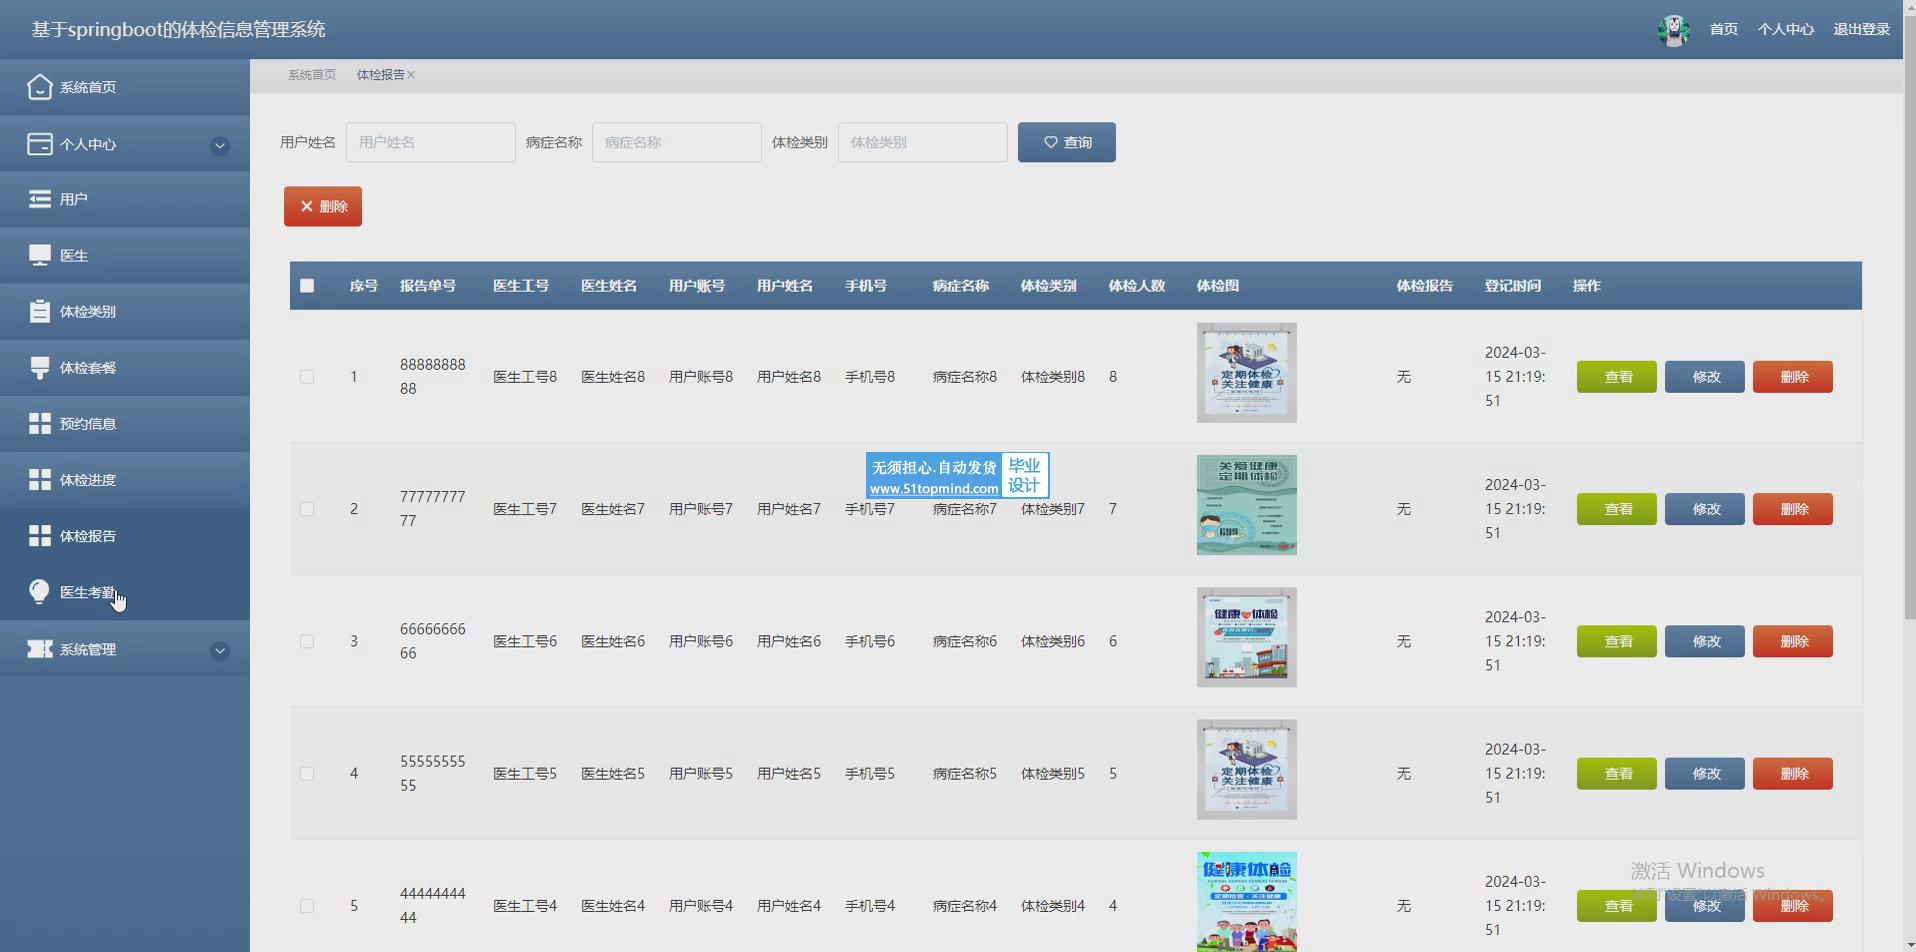Click the clipboard icon beside 体检类别
1916x952 pixels.
coord(40,311)
